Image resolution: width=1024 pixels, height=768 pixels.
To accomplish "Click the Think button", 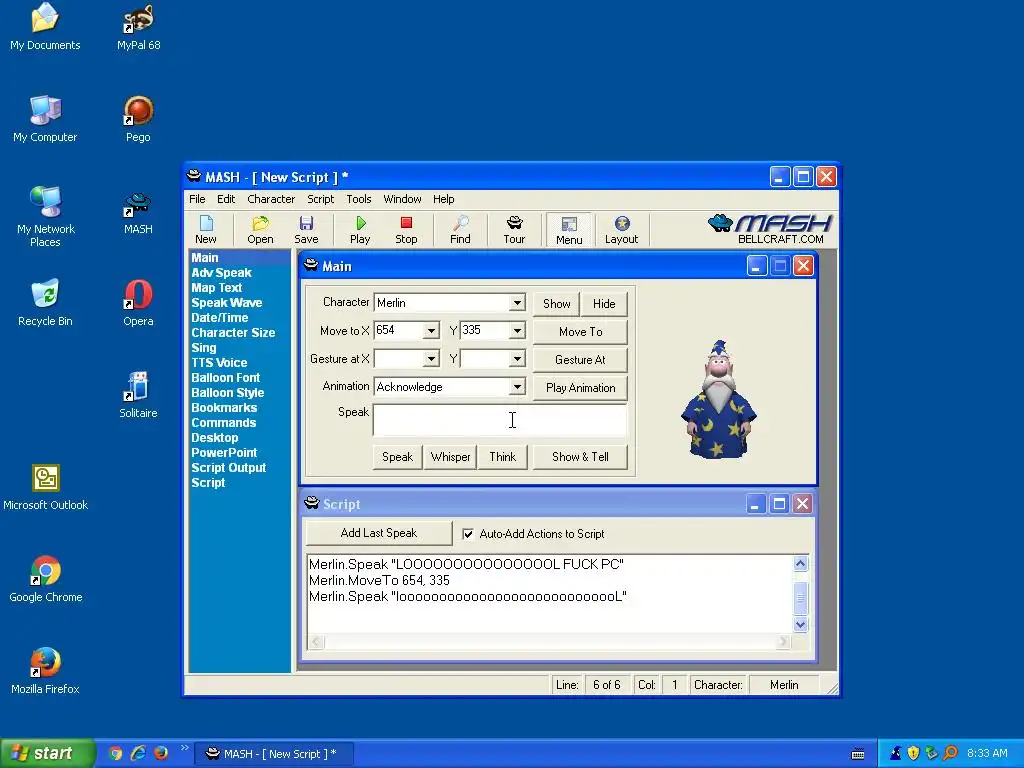I will [x=503, y=457].
